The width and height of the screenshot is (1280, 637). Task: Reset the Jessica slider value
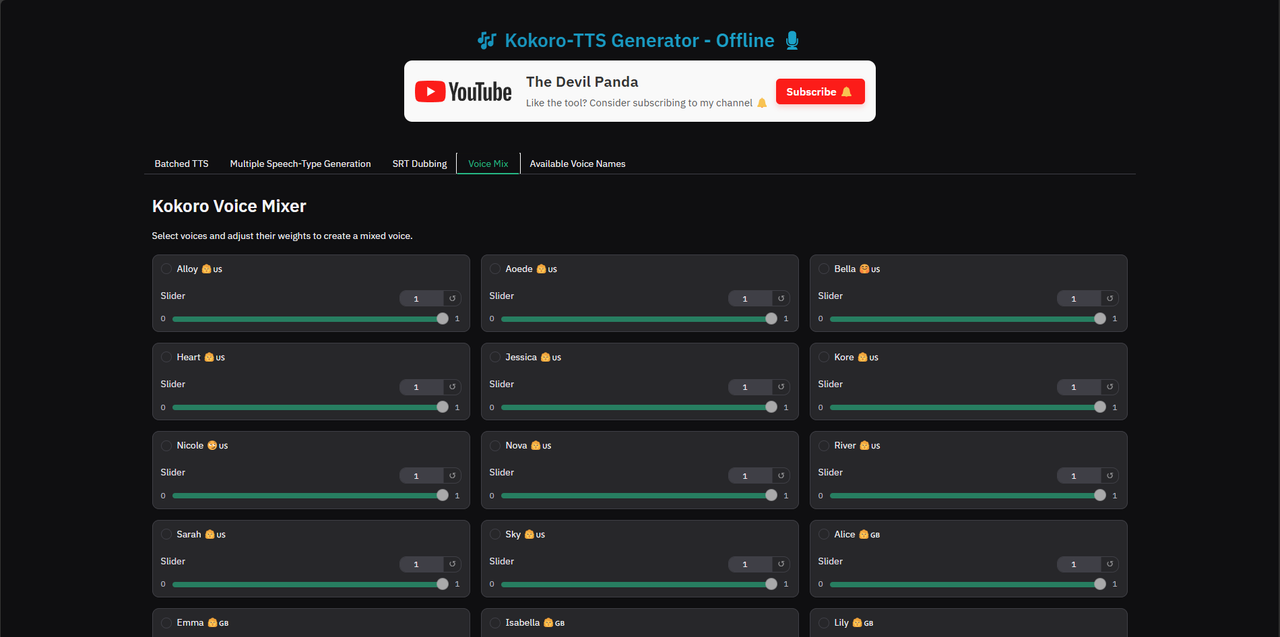tap(781, 387)
